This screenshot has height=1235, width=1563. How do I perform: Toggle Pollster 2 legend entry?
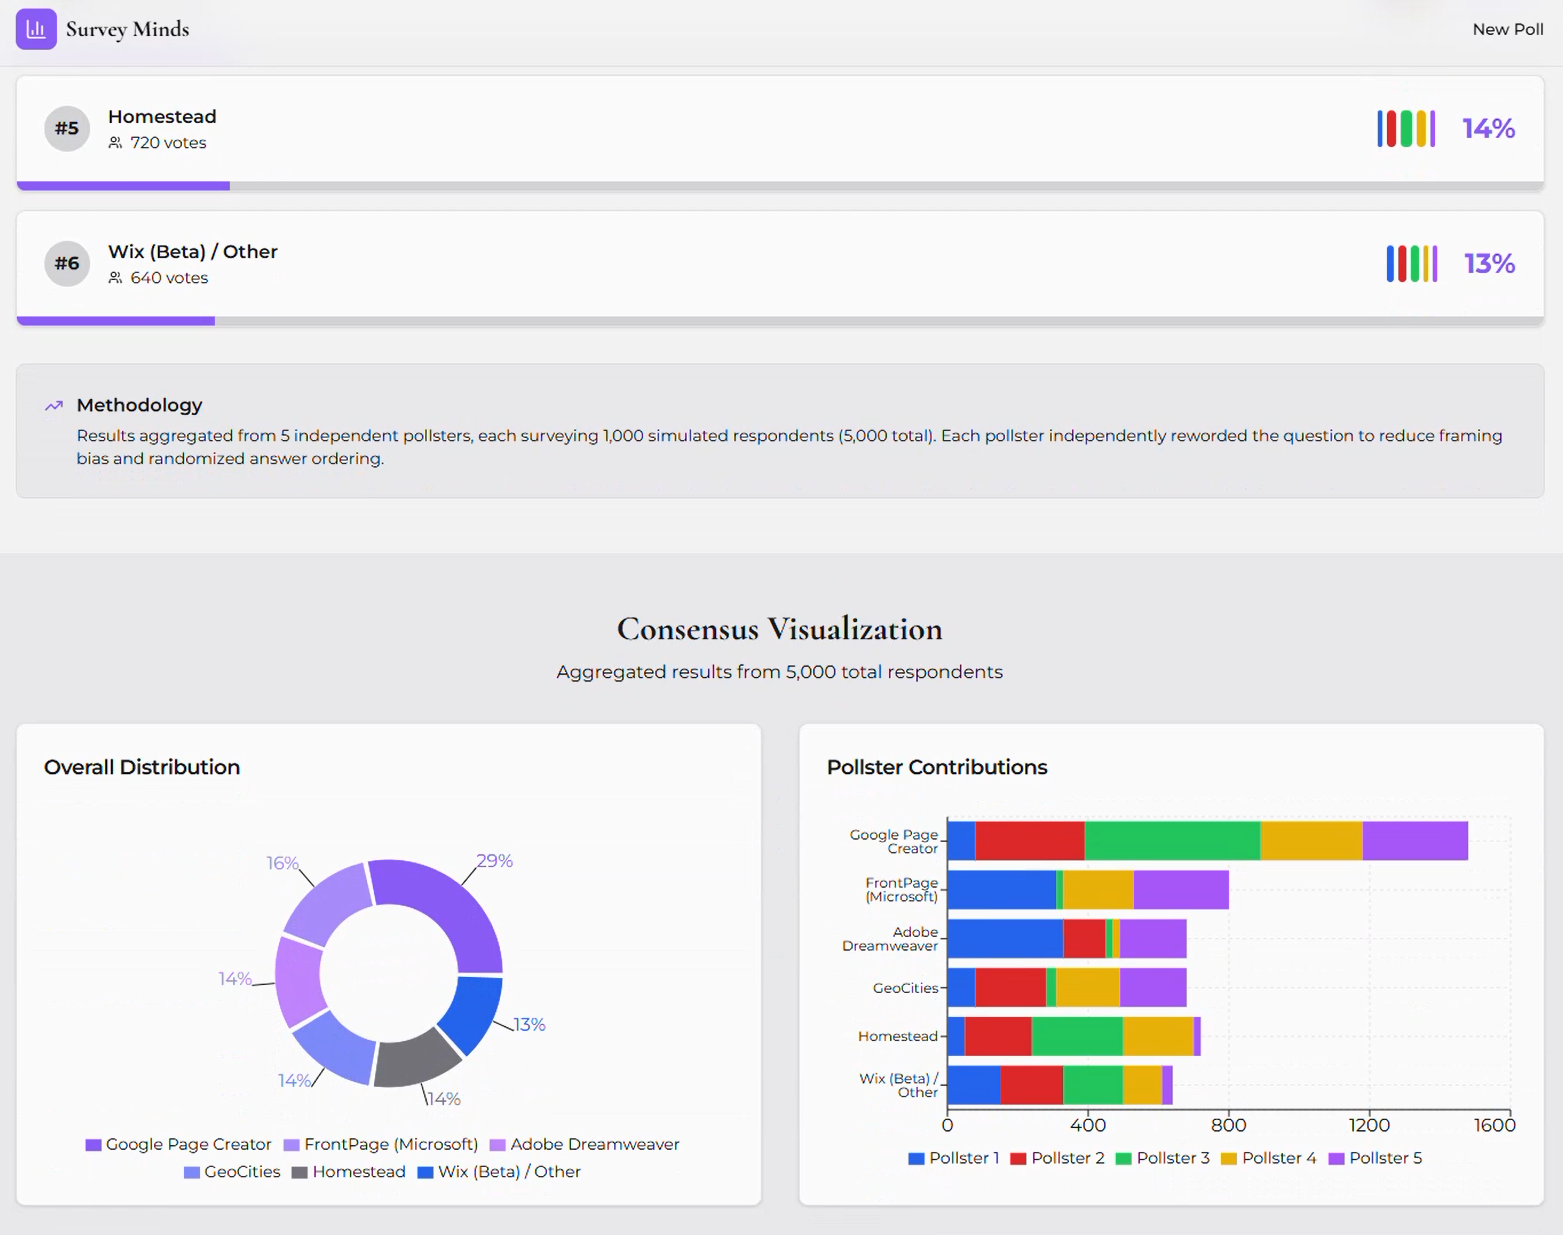1057,1158
